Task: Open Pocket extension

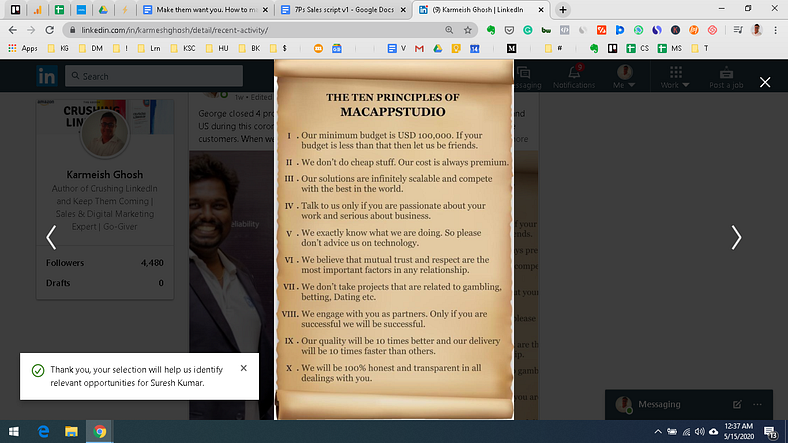Action: click(x=509, y=30)
